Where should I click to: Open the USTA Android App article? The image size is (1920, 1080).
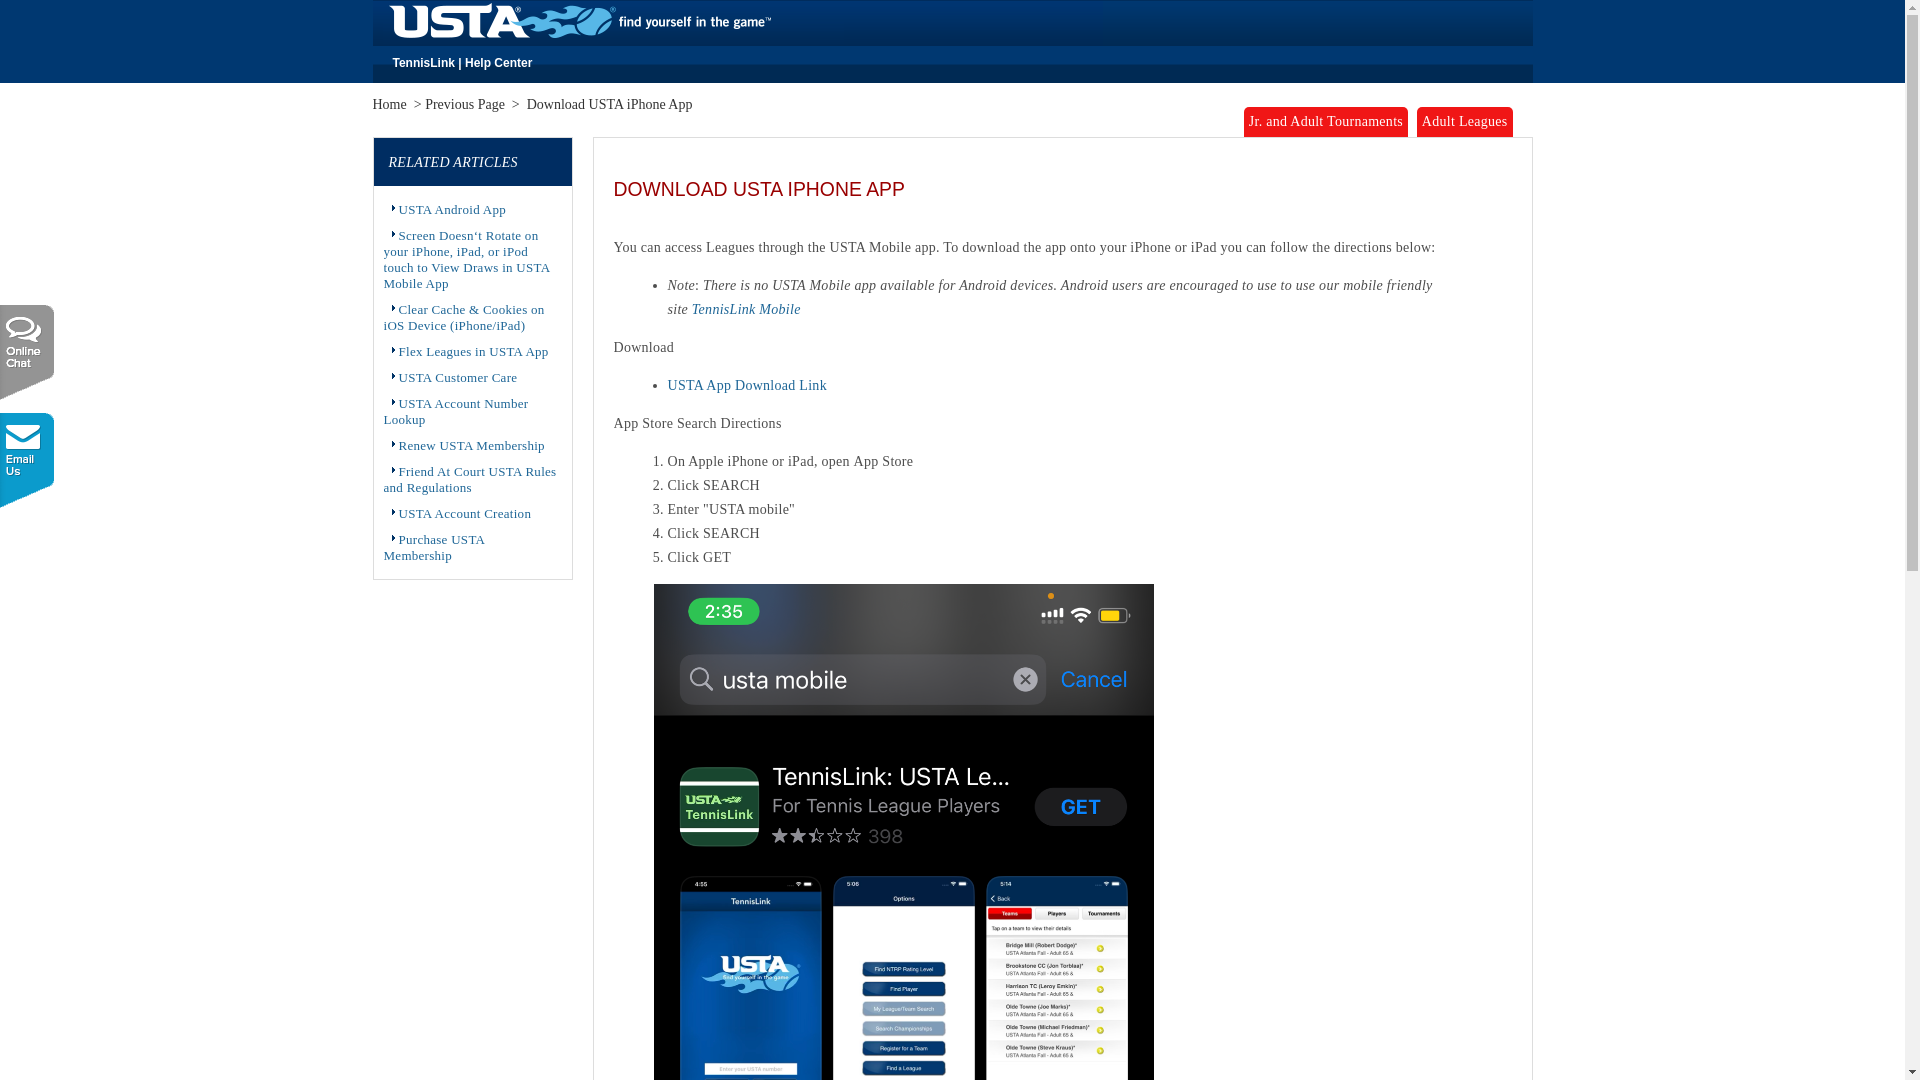tap(452, 210)
